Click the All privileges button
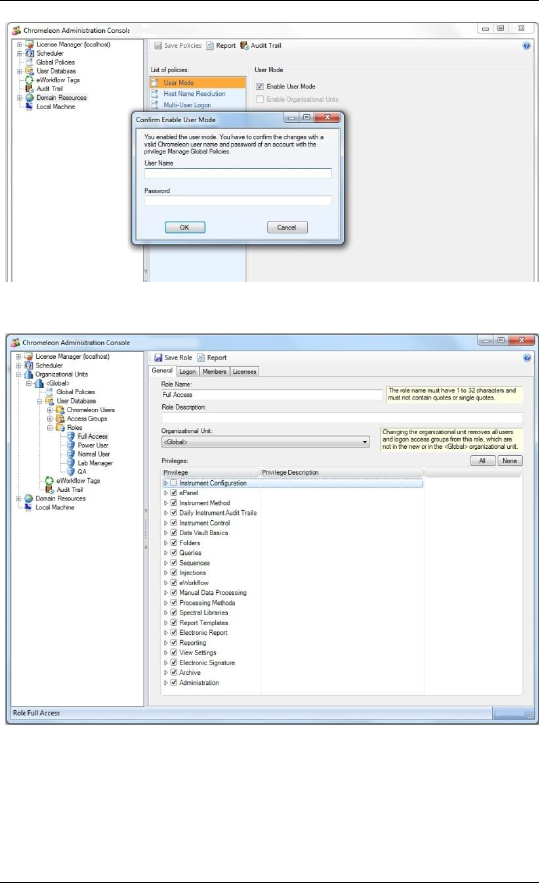Image resolution: width=539 pixels, height=883 pixels. coord(482,461)
